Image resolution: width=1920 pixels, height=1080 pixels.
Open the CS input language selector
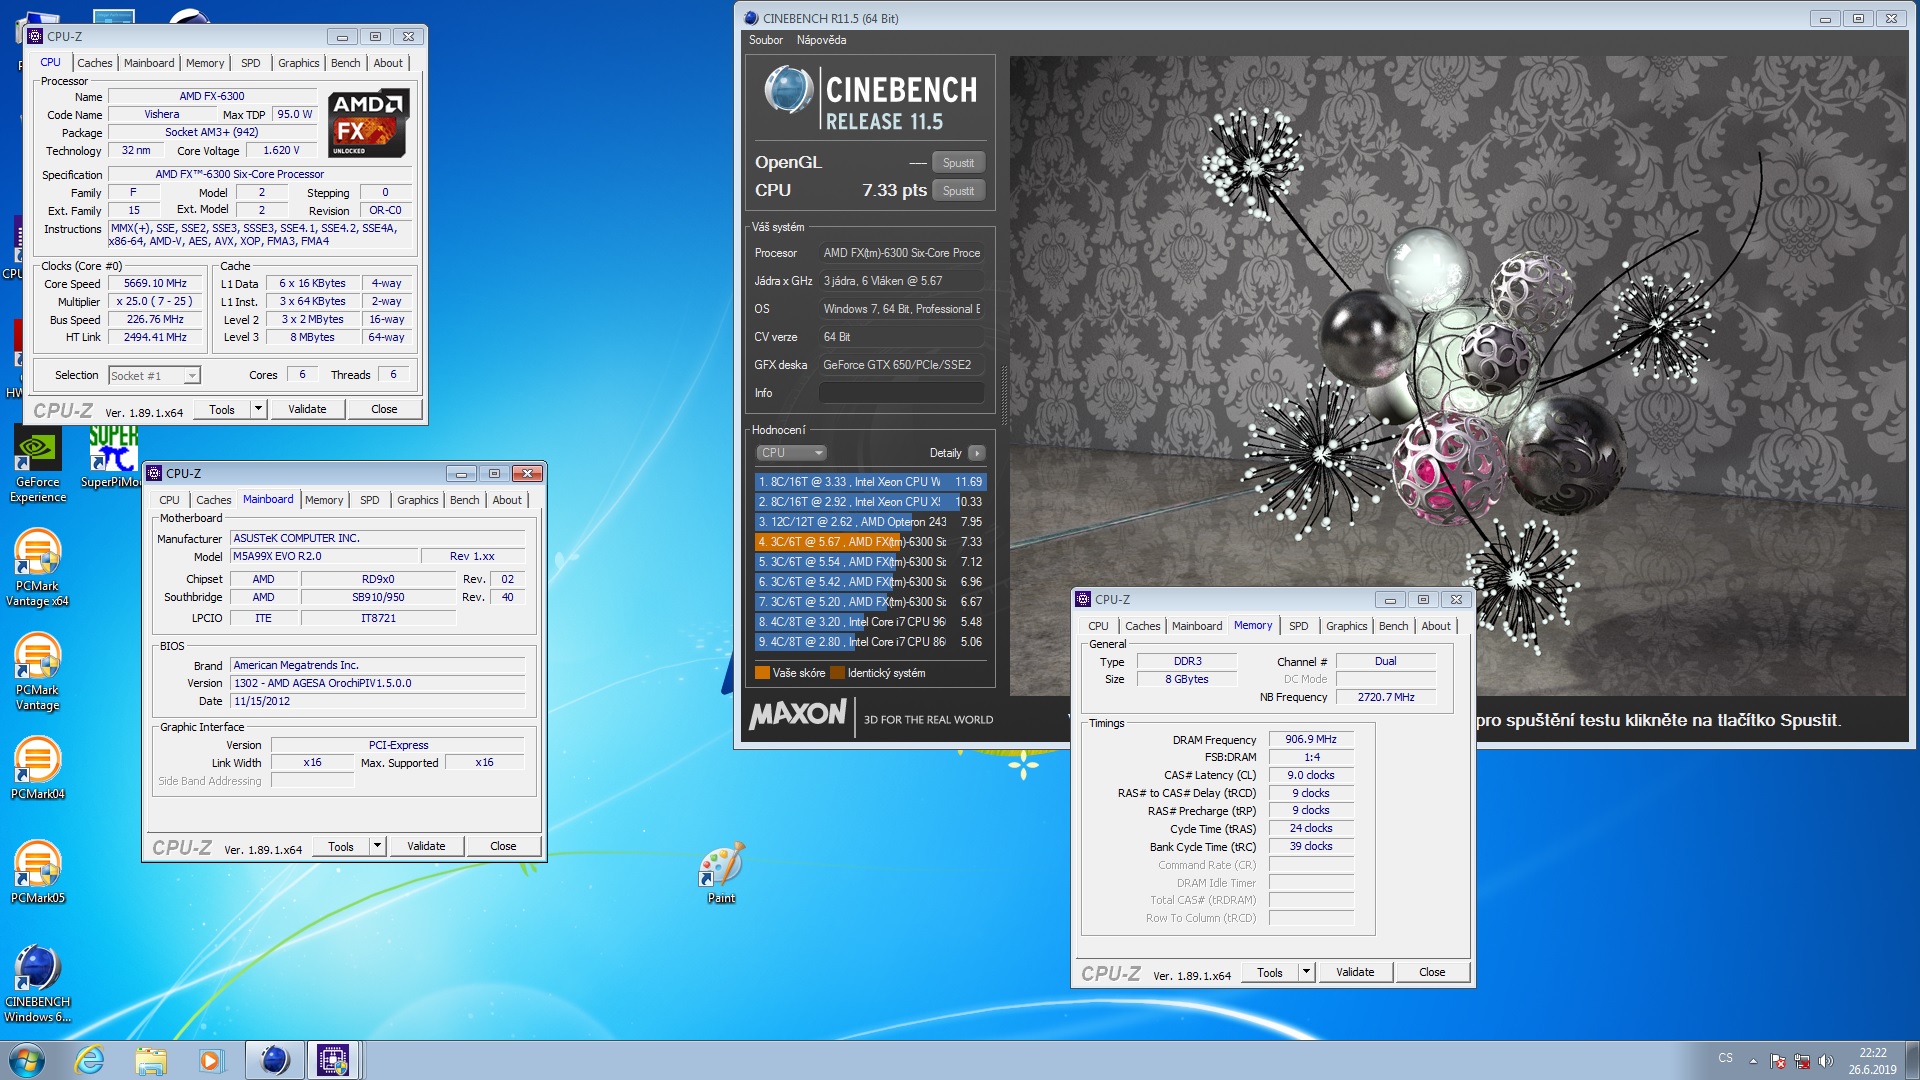pos(1725,1058)
